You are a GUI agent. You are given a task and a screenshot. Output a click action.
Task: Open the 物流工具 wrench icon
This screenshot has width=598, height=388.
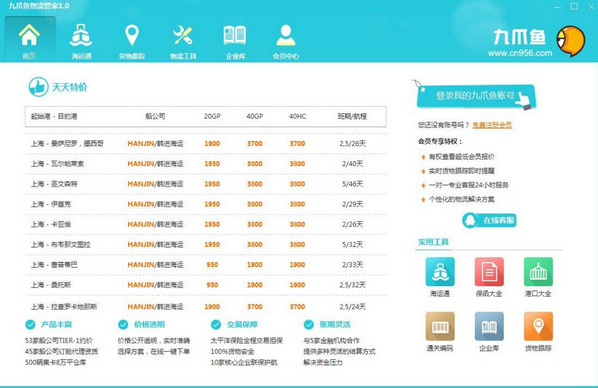click(x=183, y=35)
